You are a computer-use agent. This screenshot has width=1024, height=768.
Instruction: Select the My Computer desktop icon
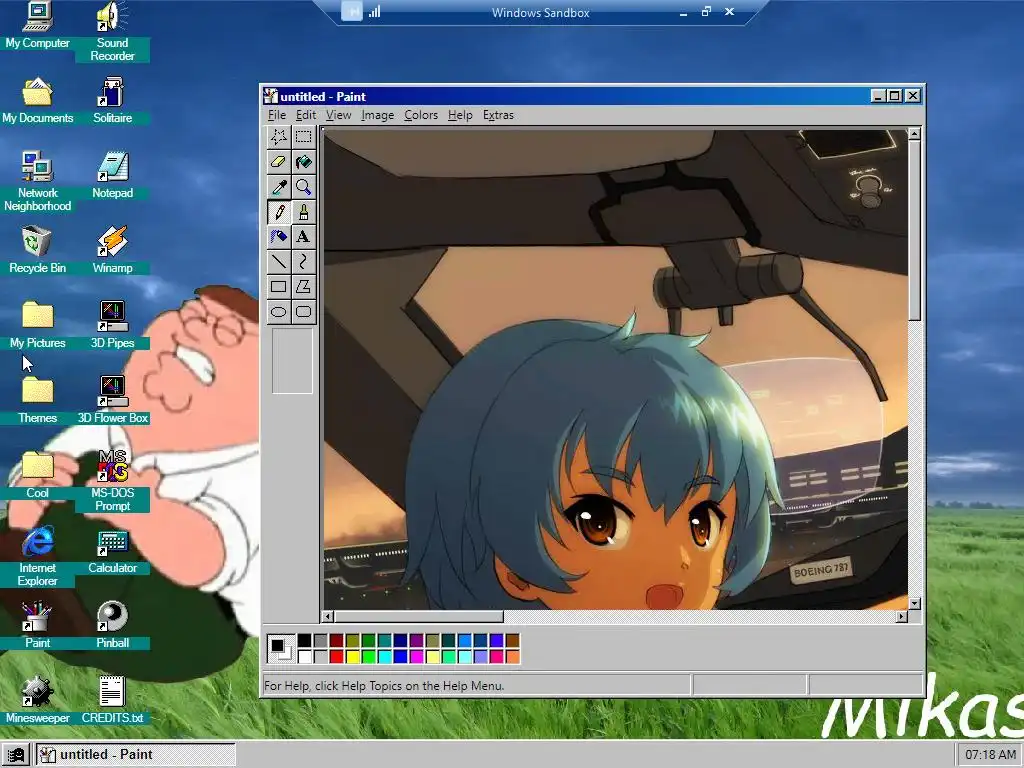tap(37, 26)
